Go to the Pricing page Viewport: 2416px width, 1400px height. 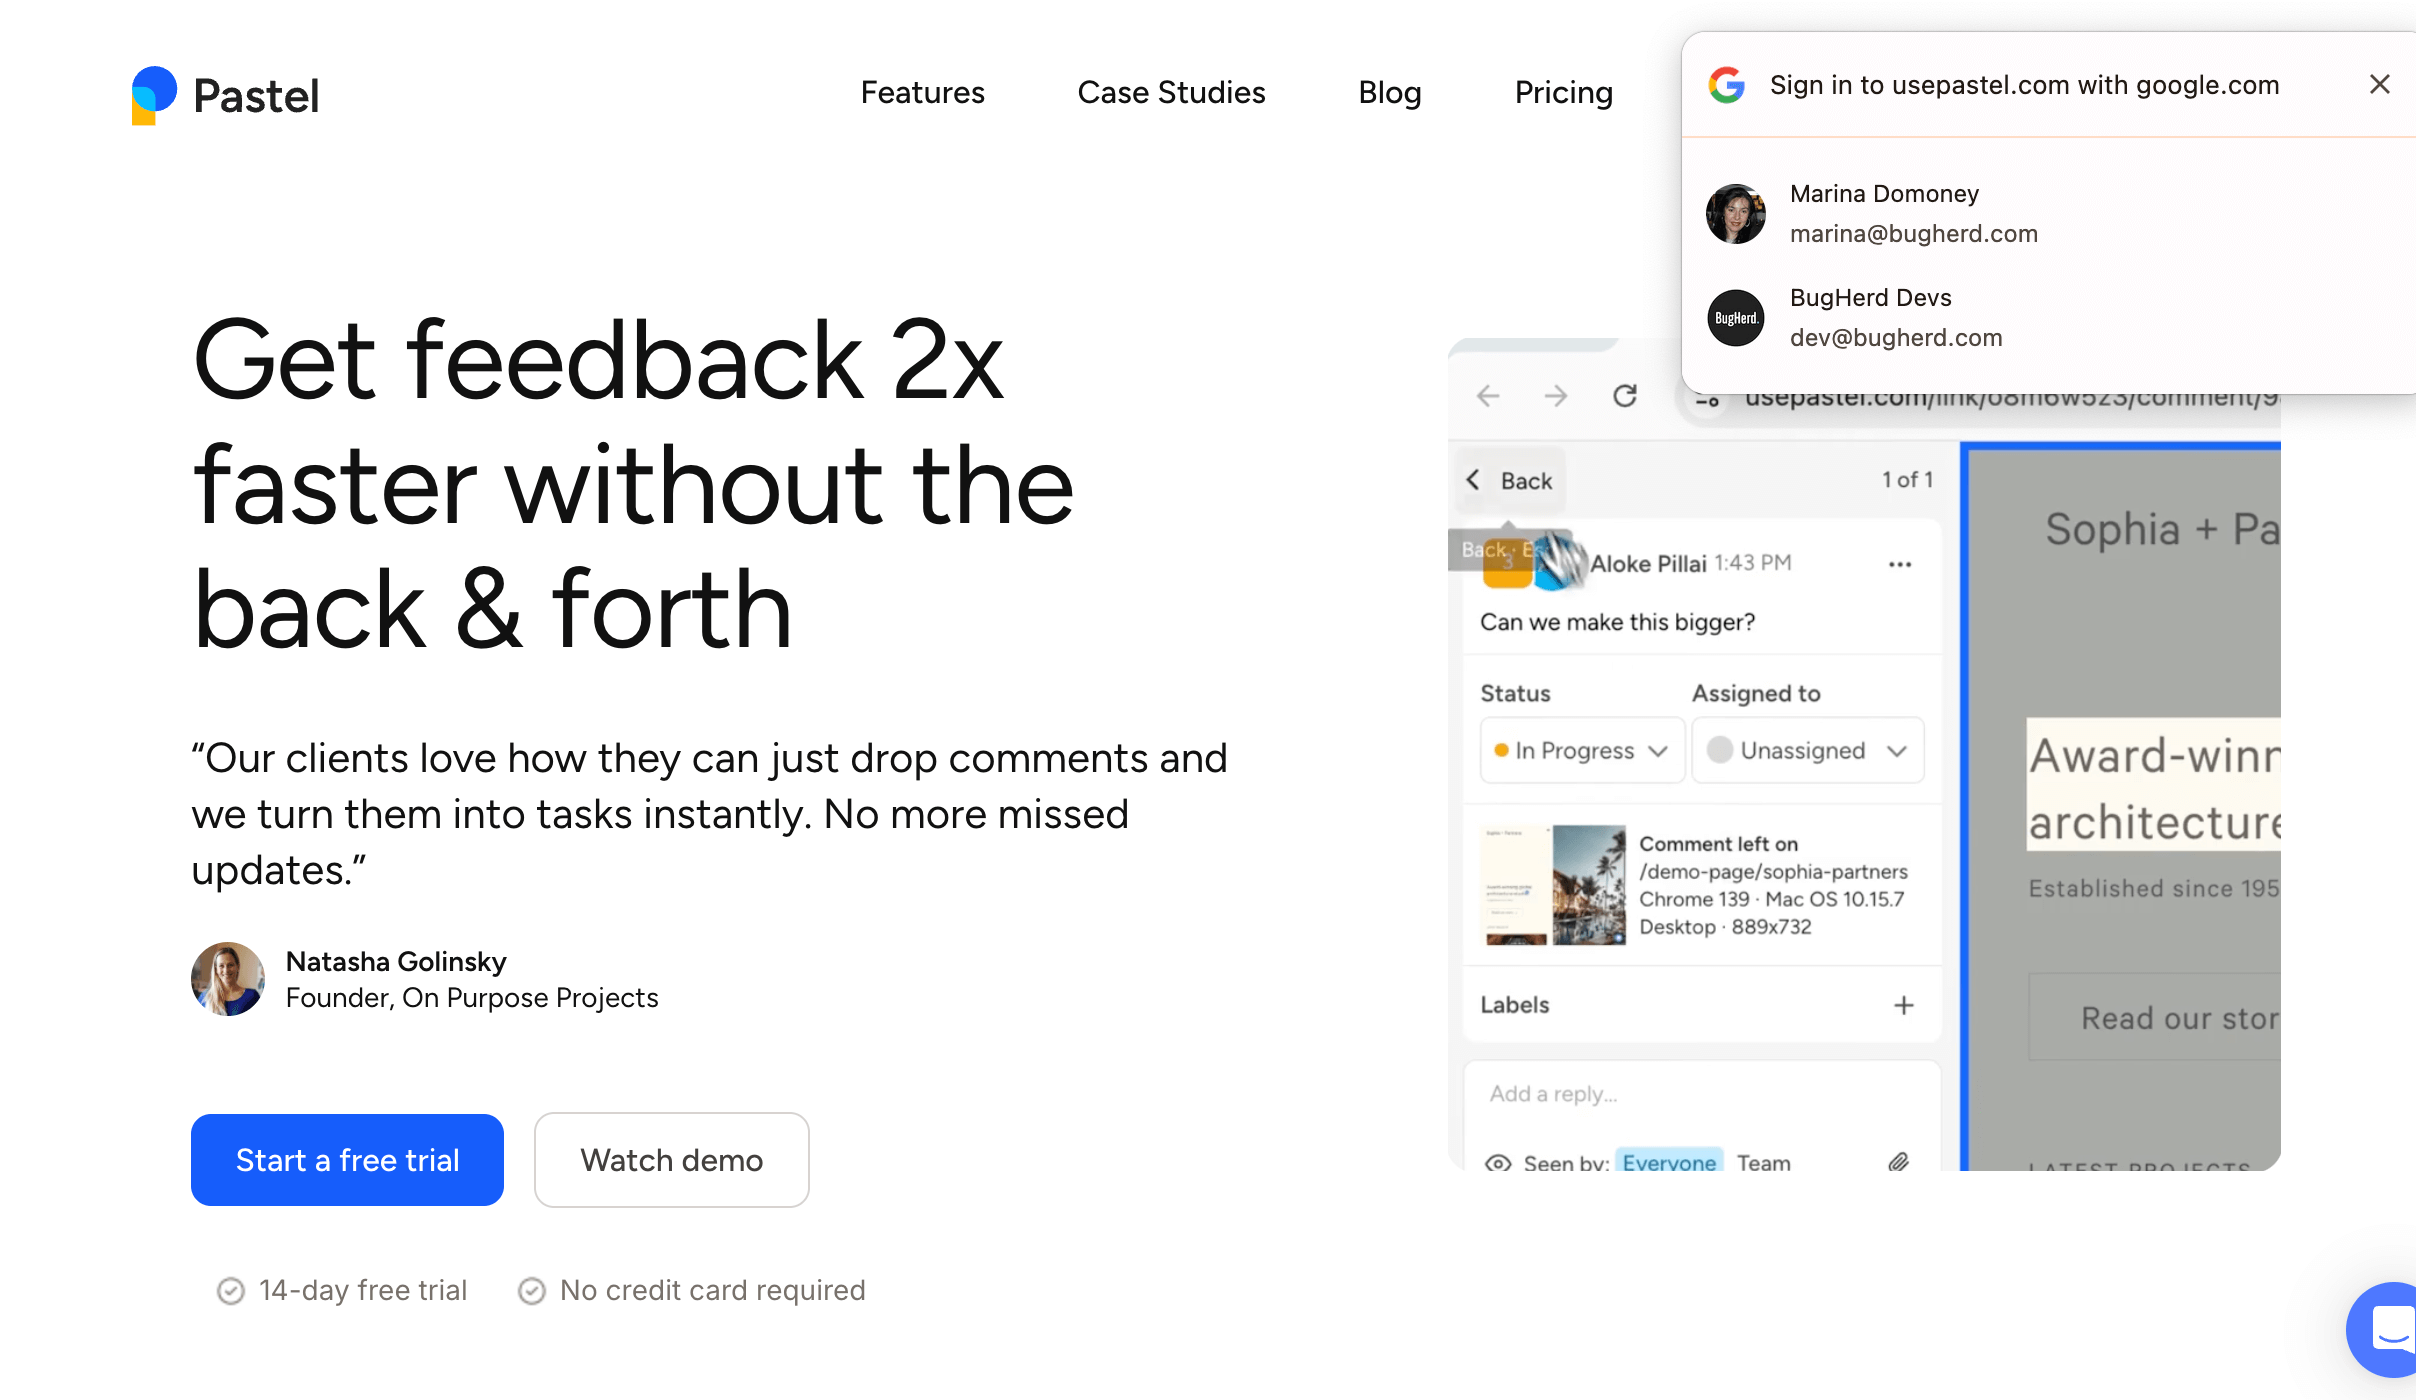pyautogui.click(x=1563, y=93)
